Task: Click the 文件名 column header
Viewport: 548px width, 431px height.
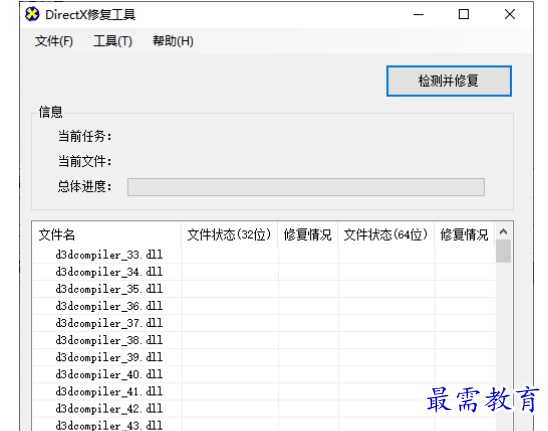Action: tap(107, 235)
